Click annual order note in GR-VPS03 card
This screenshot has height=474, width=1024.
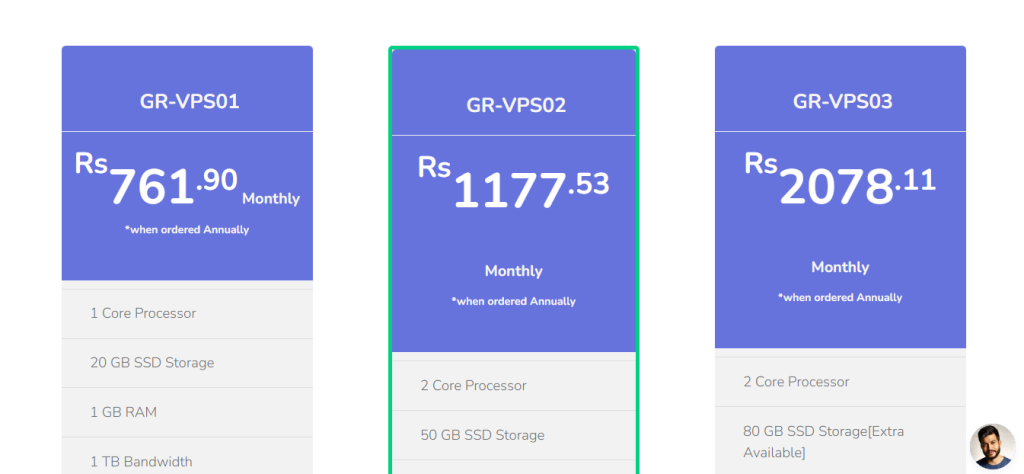point(840,298)
